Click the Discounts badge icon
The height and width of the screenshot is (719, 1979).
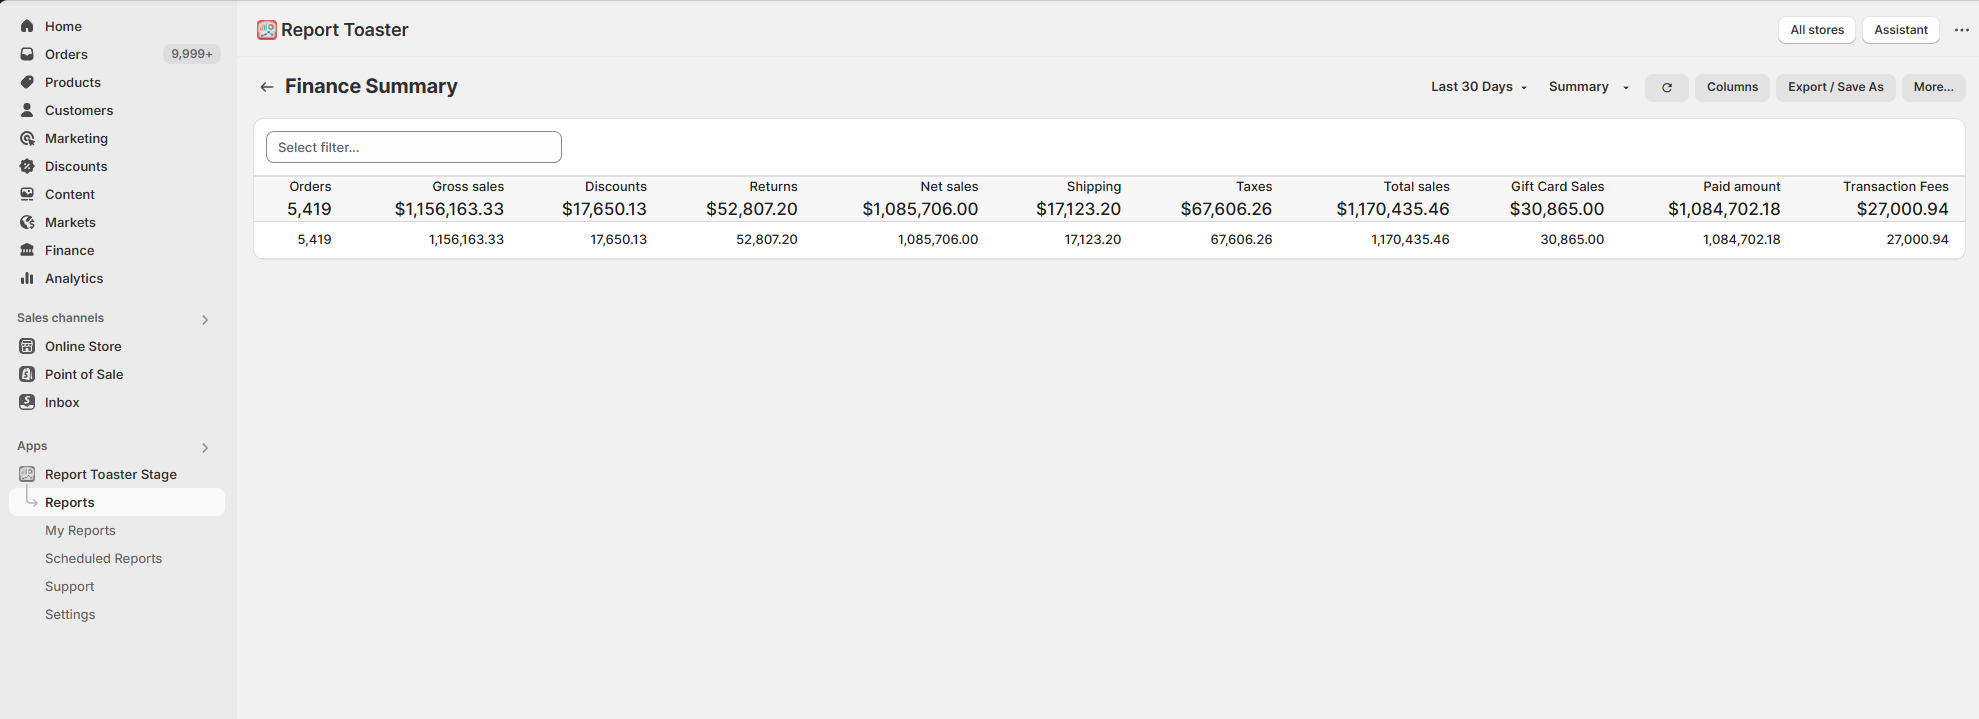pyautogui.click(x=27, y=166)
